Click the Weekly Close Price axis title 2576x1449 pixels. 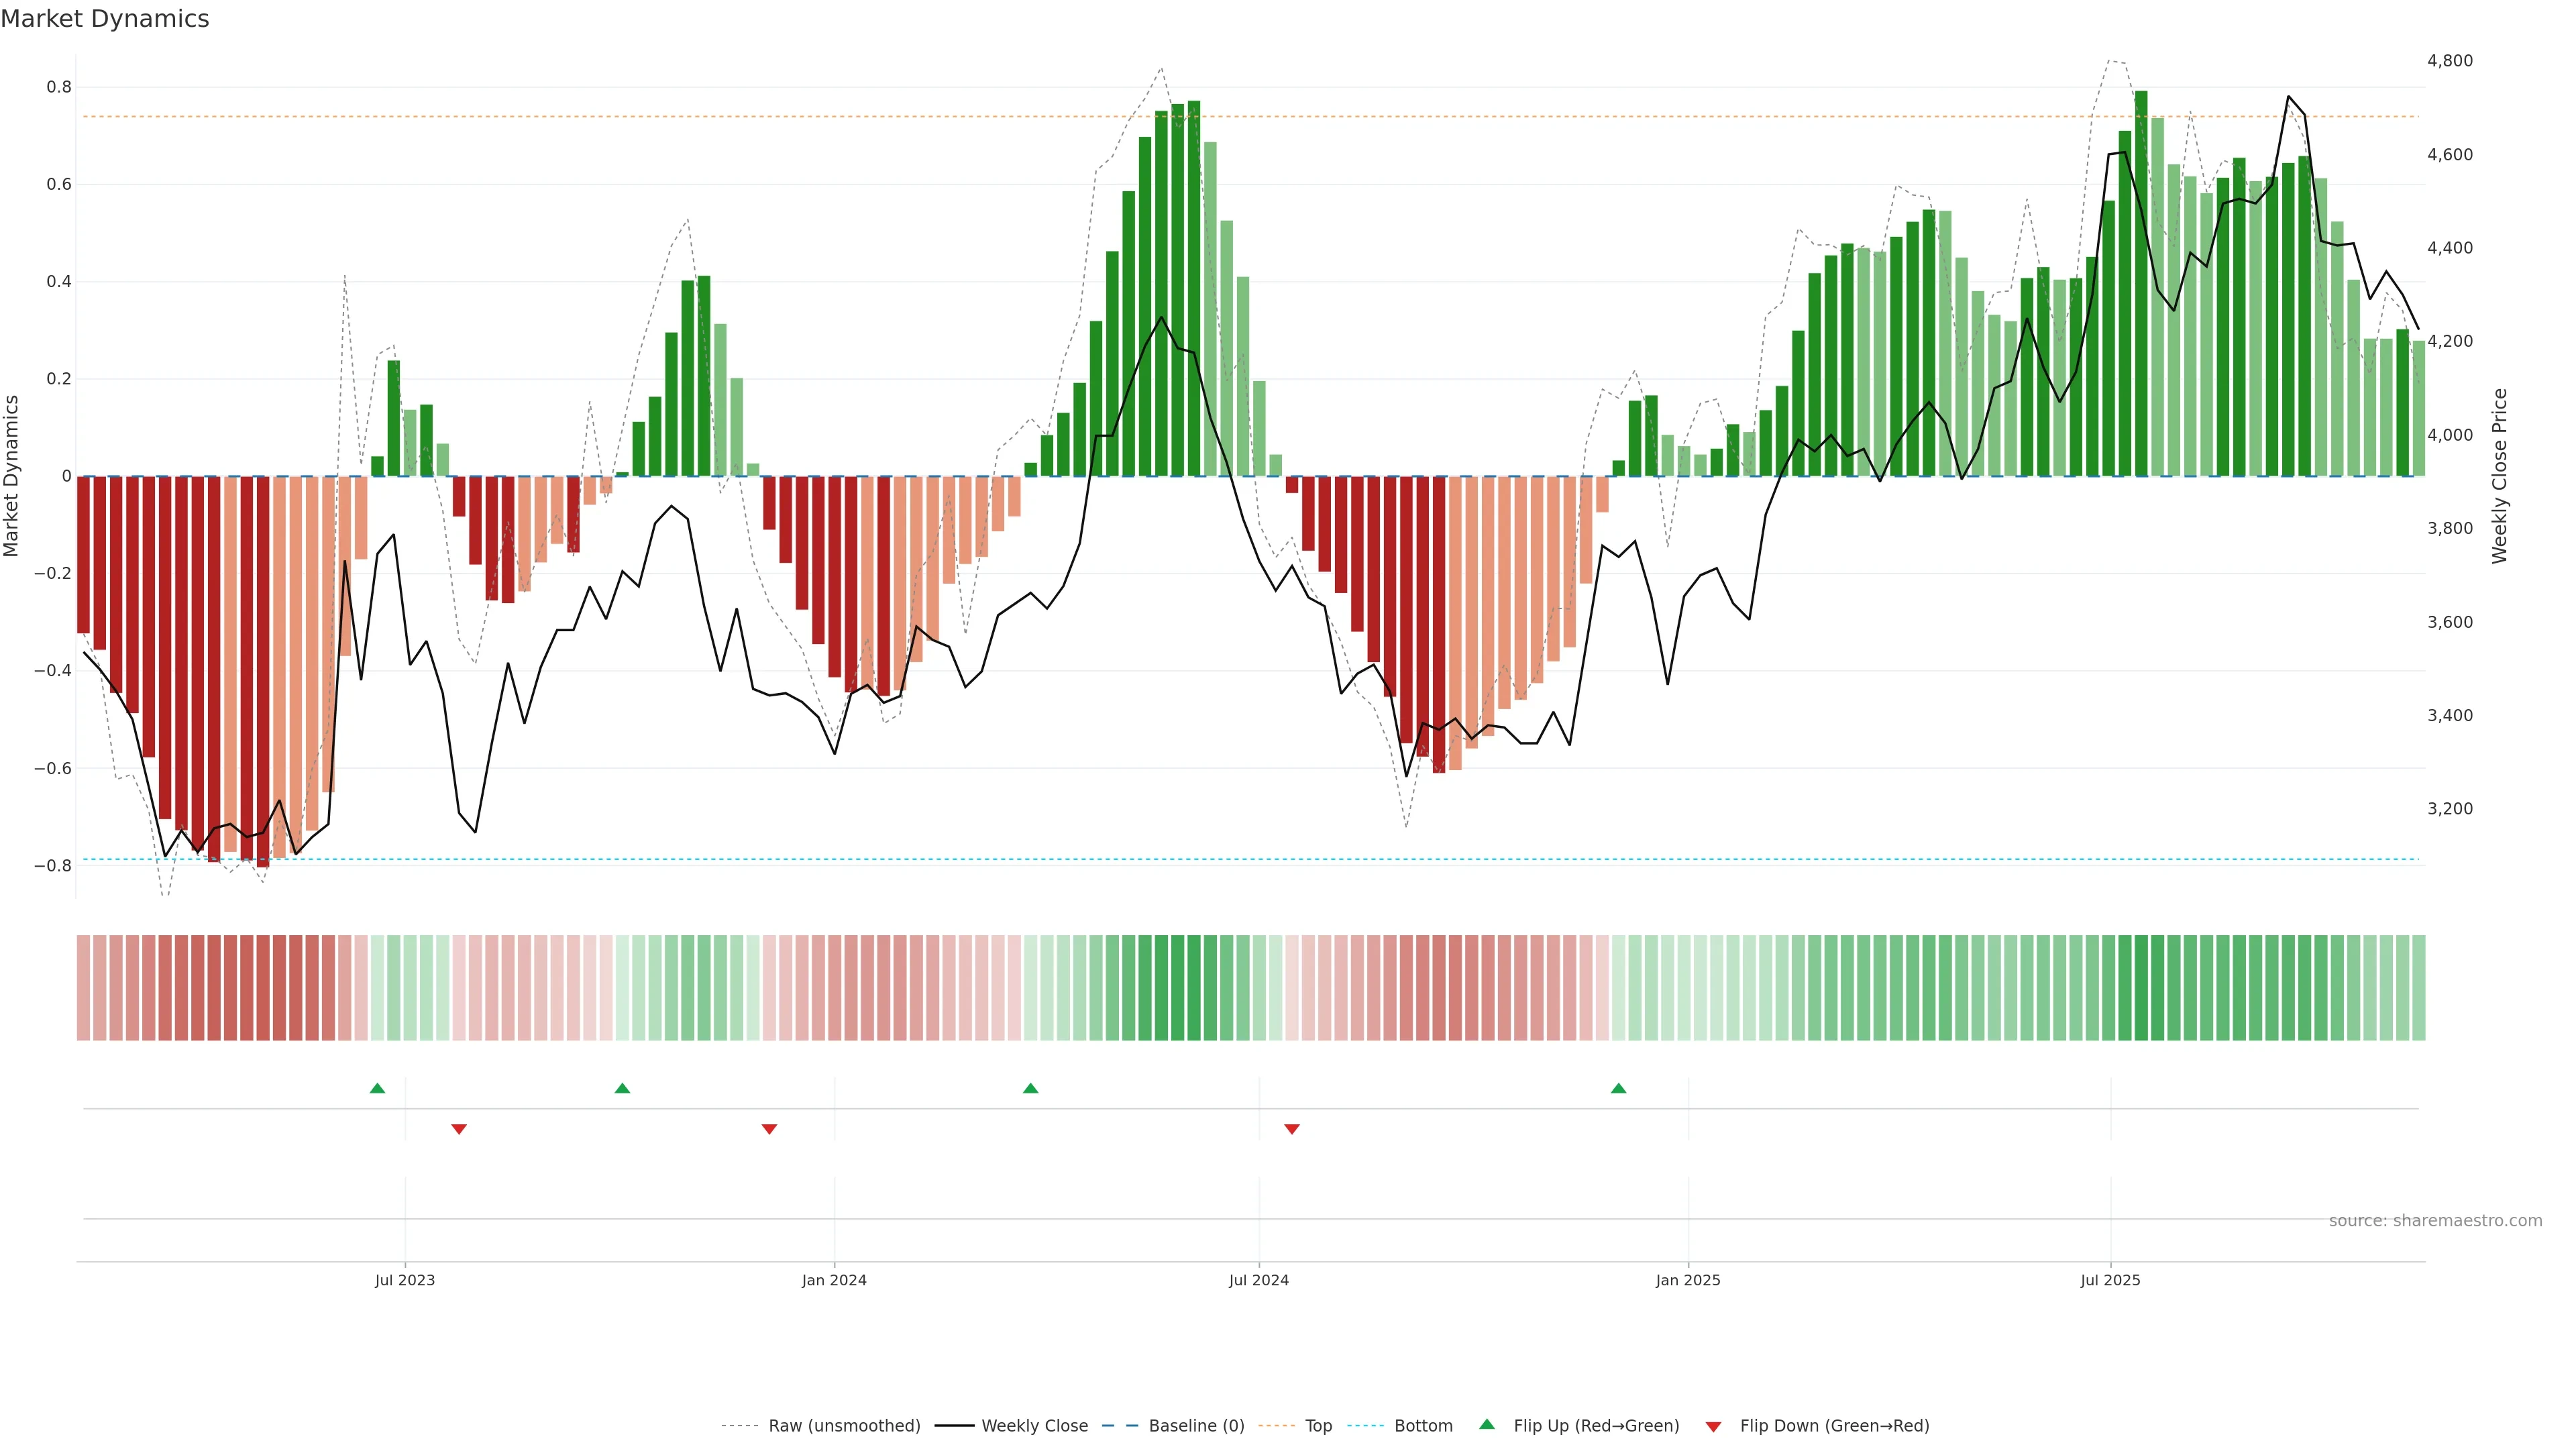pyautogui.click(x=2499, y=476)
